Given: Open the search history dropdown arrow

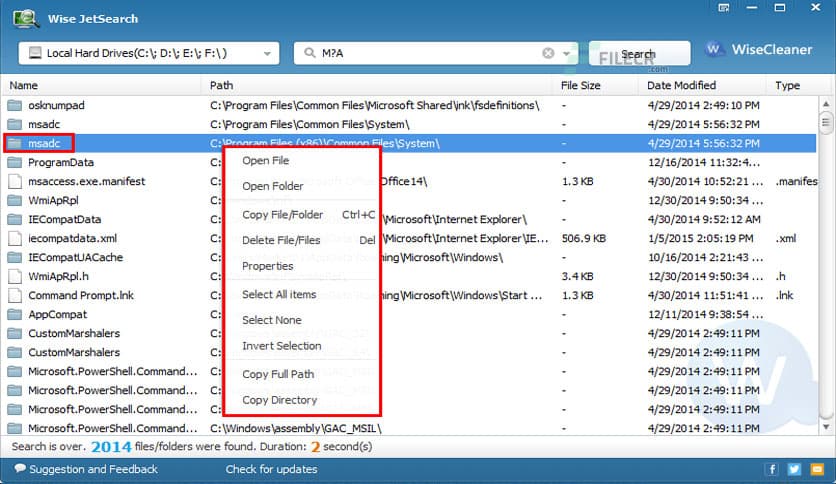Looking at the screenshot, I should coord(566,53).
